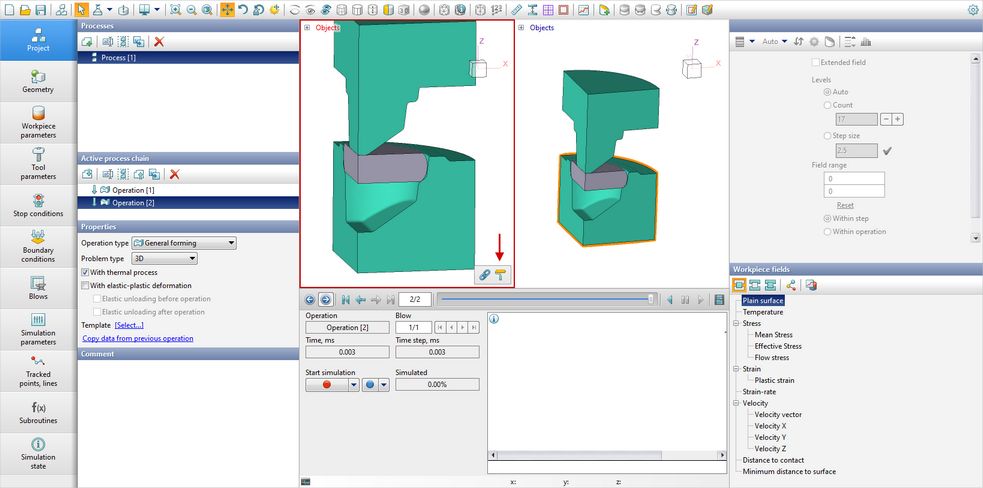Activate the pan/move view tool
Screen dimensions: 983x488
227,10
